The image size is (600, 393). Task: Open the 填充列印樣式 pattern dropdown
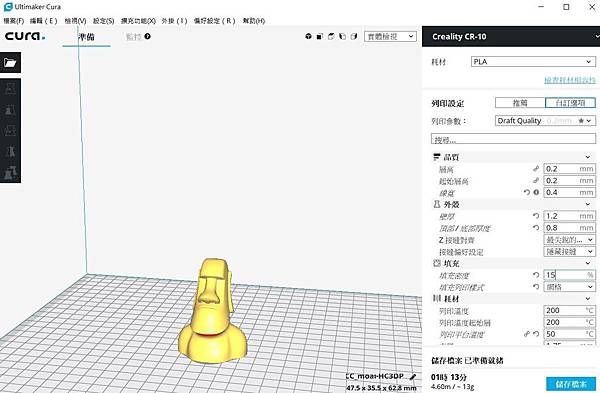pos(569,287)
